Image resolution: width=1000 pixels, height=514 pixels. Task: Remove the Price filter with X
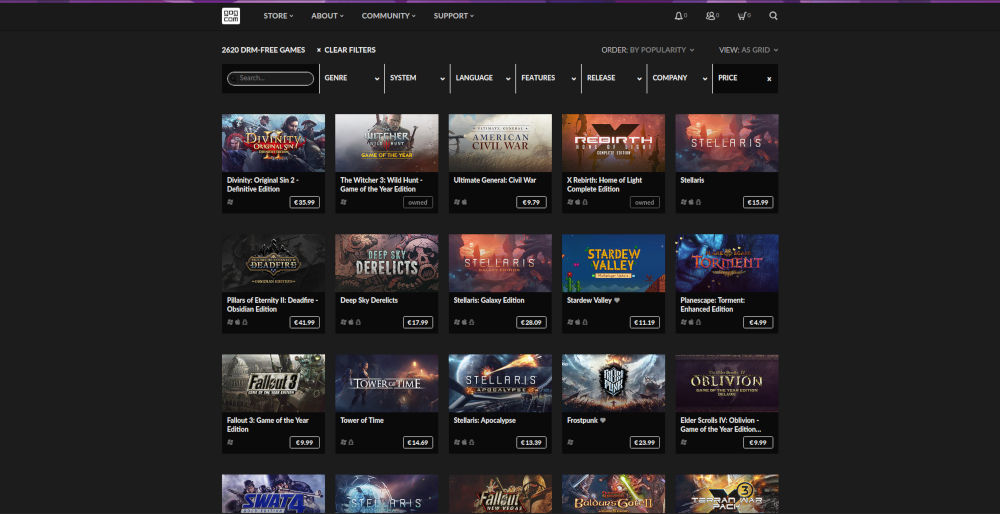(769, 78)
